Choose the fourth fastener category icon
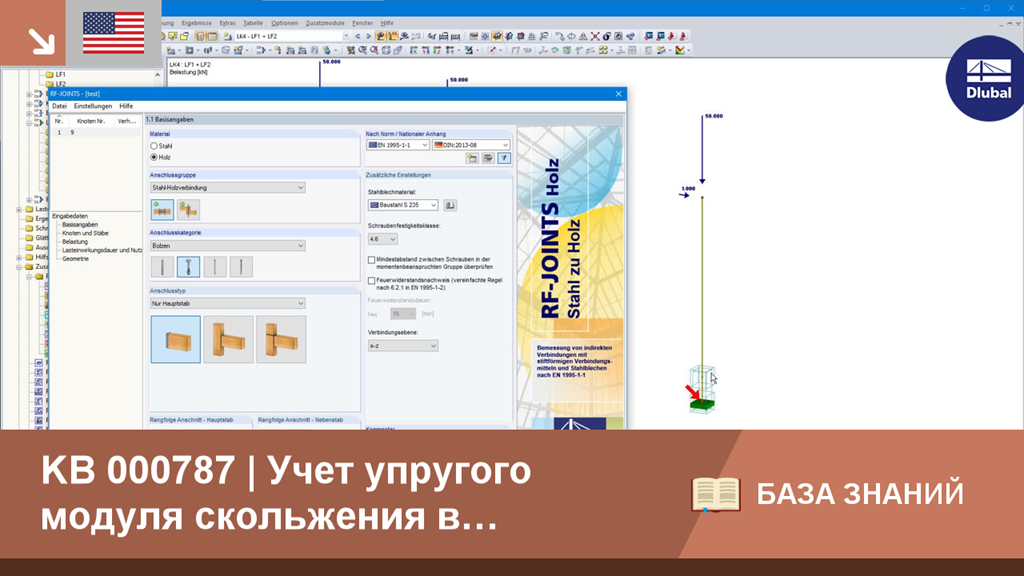Screen dimensions: 1024x576 point(241,267)
